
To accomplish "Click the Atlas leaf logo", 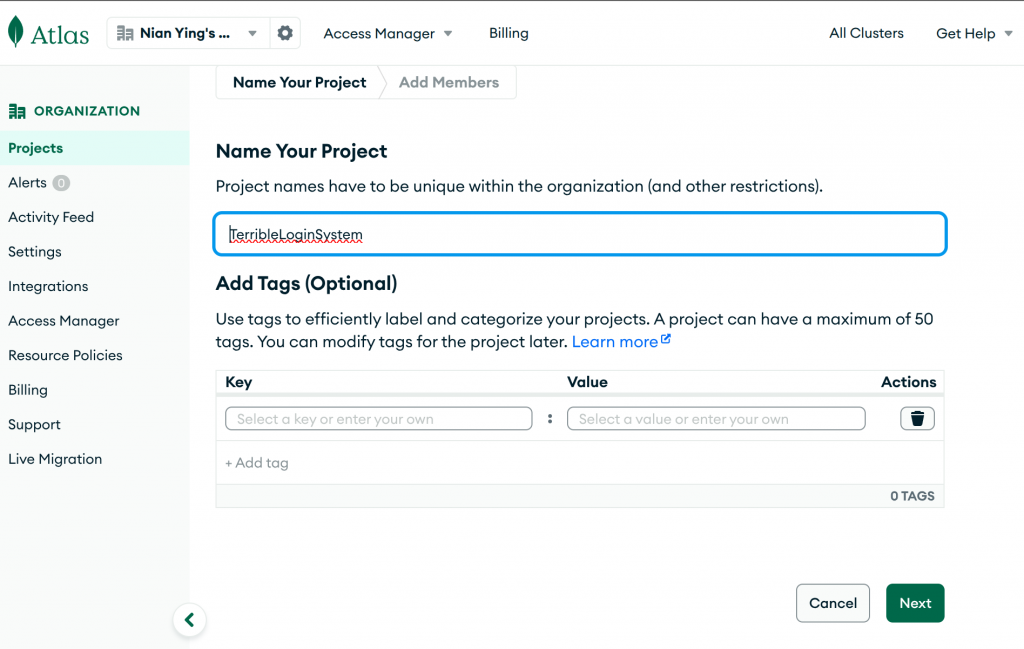I will 16,32.
